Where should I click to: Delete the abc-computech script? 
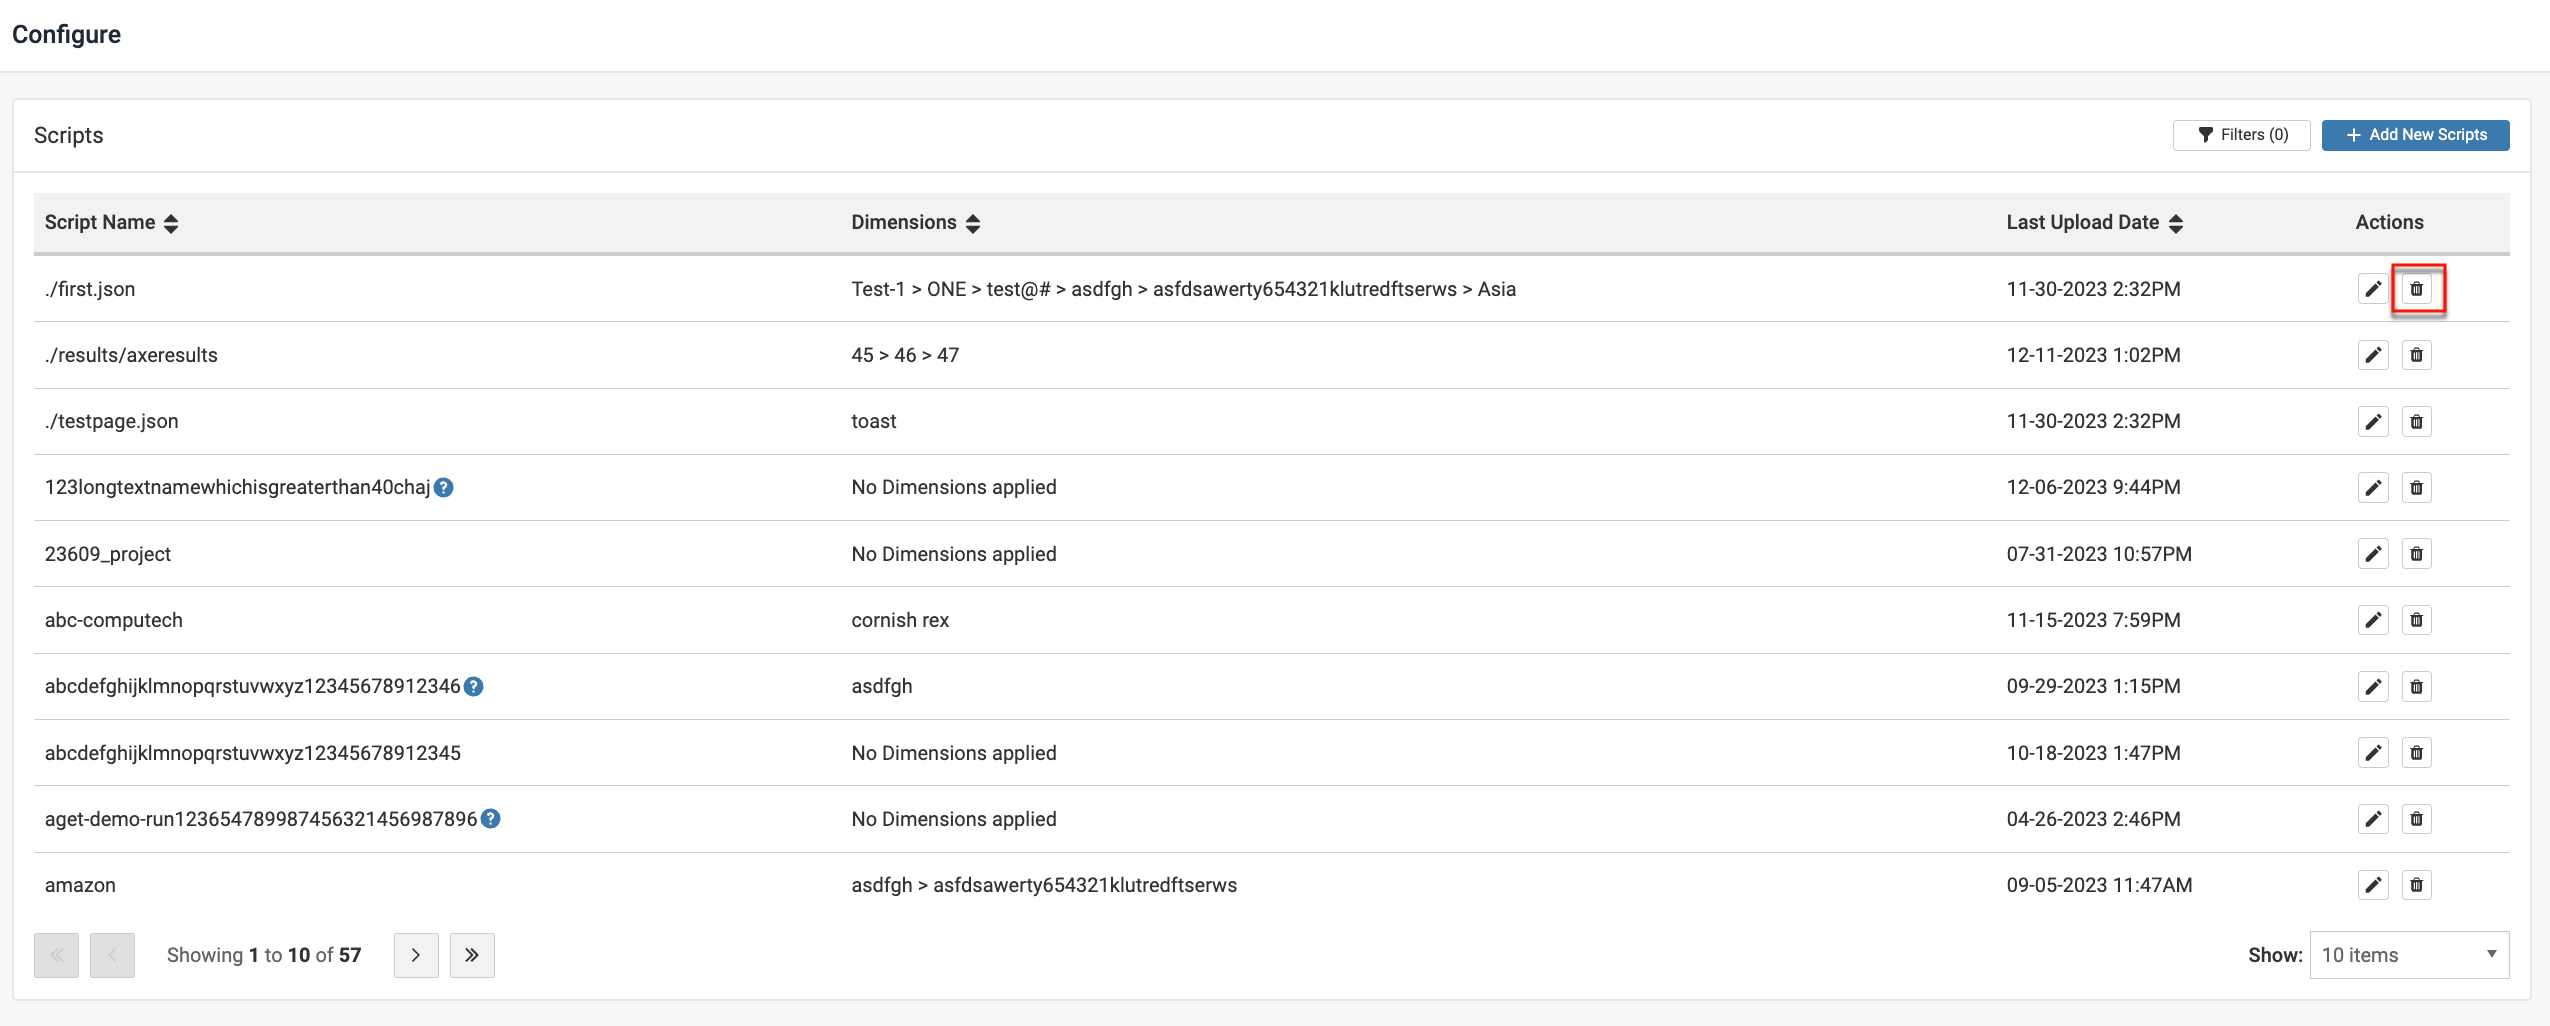point(2416,620)
